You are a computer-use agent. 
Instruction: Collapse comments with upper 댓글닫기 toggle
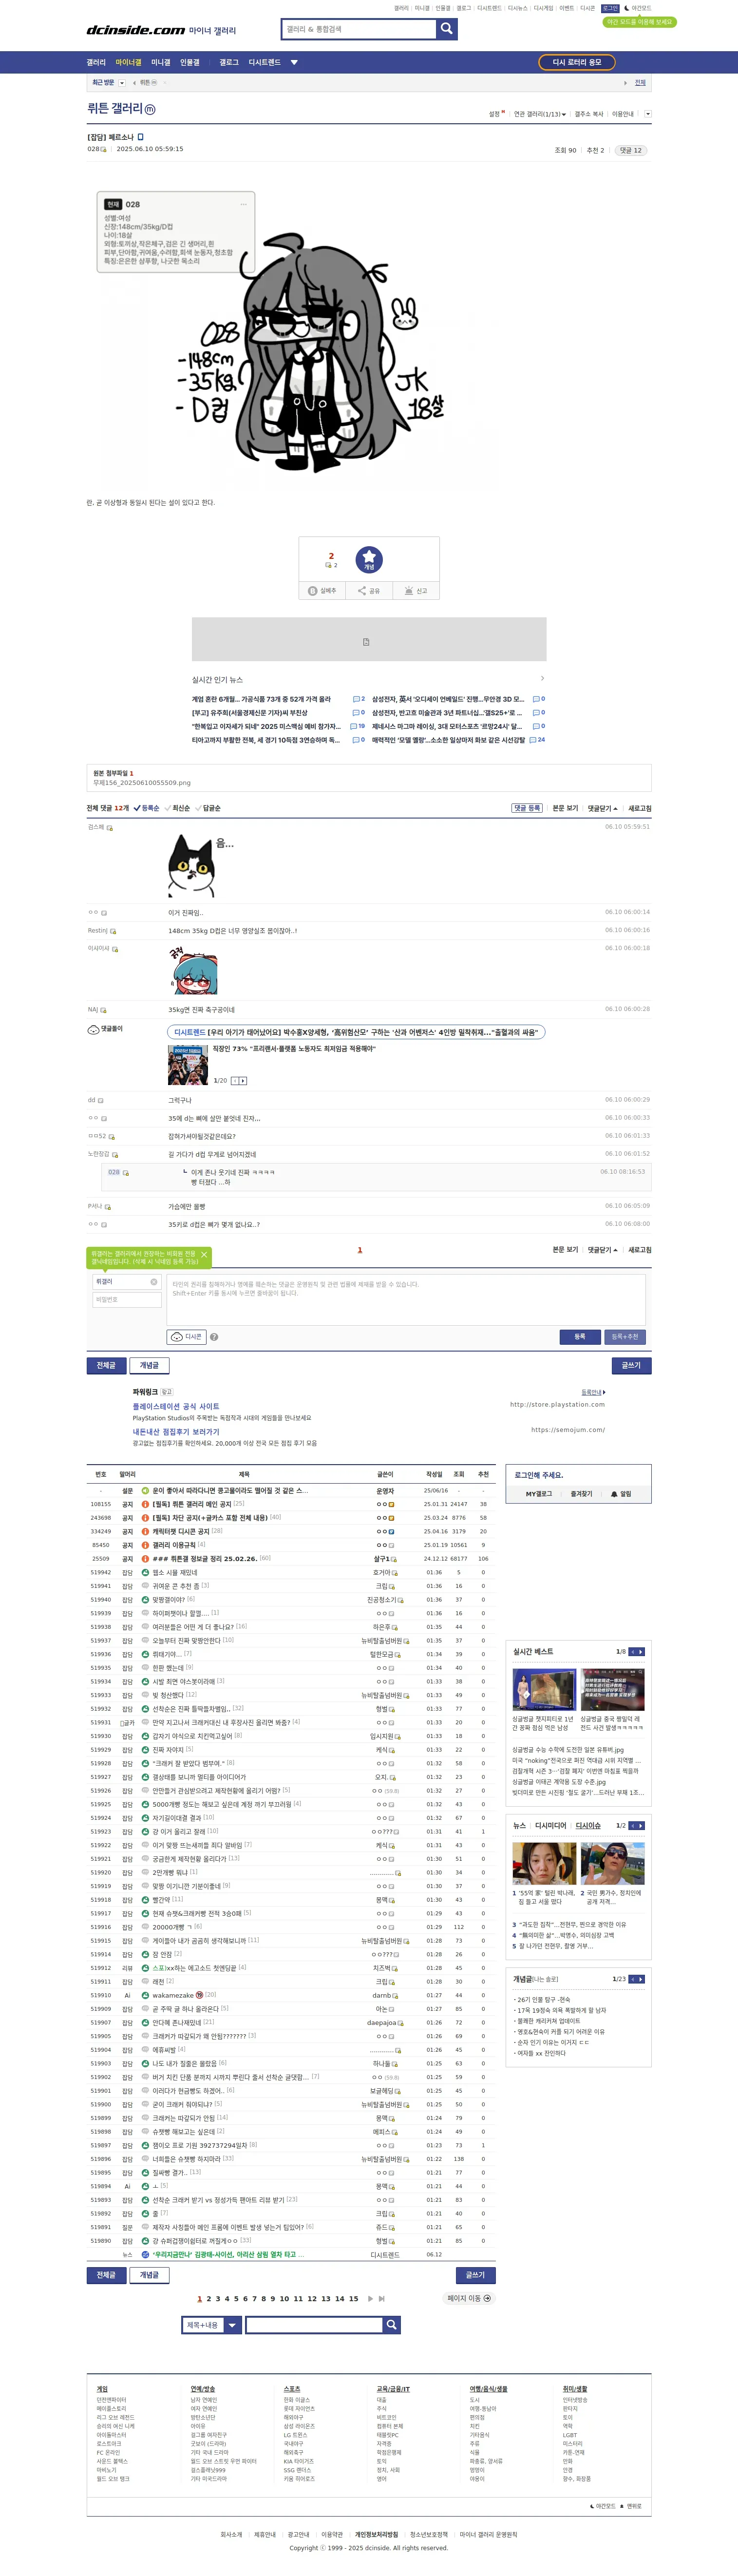click(x=602, y=808)
